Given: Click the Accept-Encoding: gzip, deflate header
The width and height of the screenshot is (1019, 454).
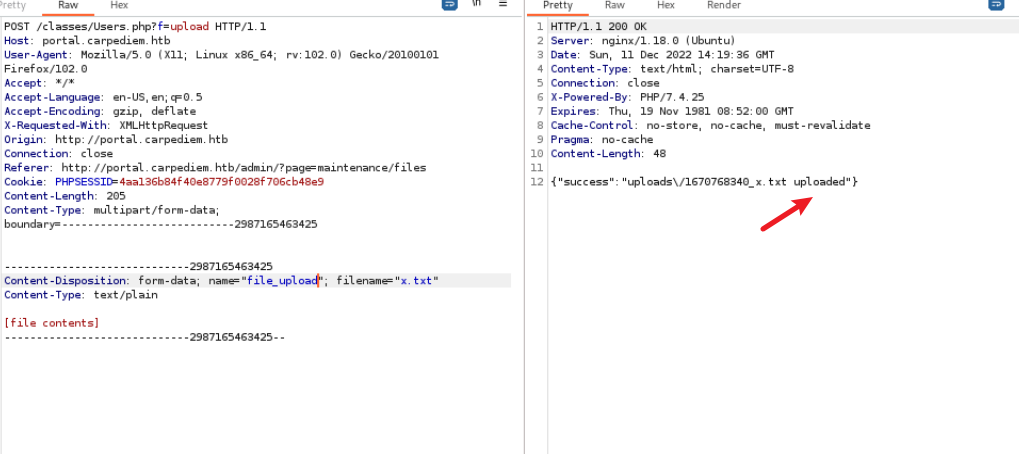Looking at the screenshot, I should pos(100,111).
